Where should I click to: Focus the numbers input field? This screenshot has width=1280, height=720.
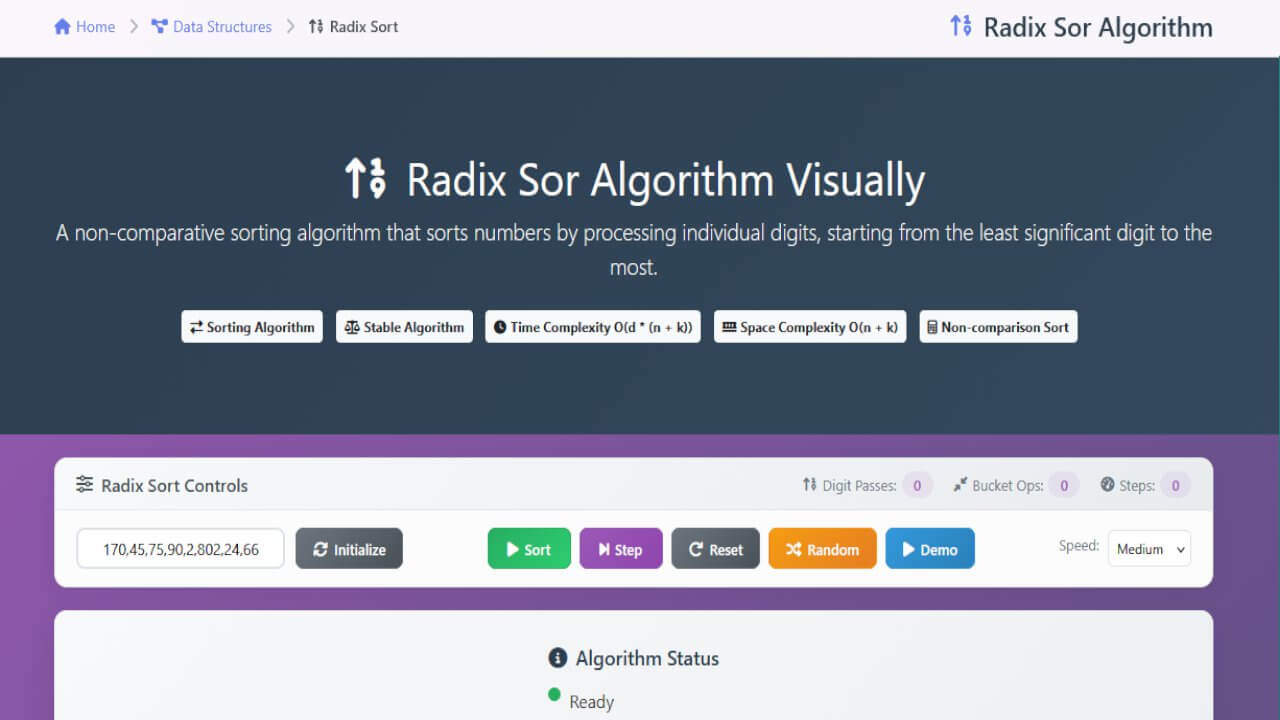181,549
